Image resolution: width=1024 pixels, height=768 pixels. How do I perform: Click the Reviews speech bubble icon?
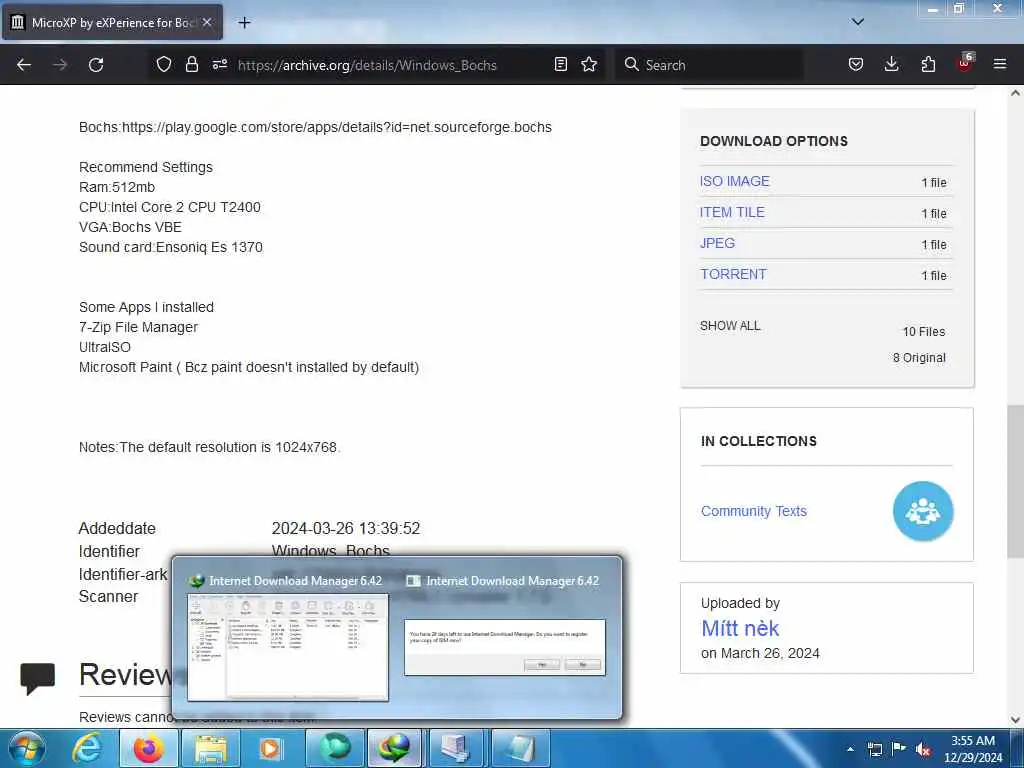(38, 678)
